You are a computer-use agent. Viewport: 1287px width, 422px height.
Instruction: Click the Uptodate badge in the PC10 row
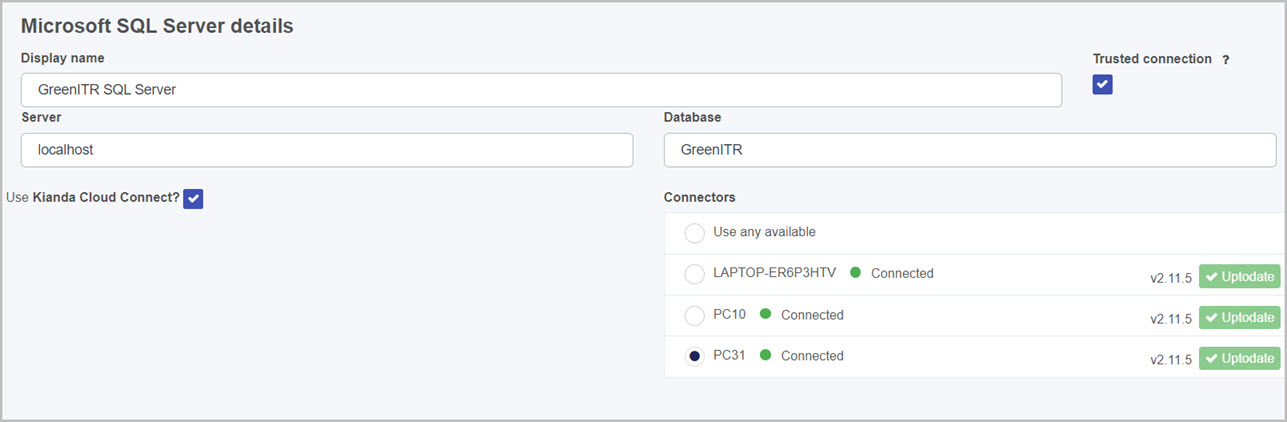click(1239, 317)
